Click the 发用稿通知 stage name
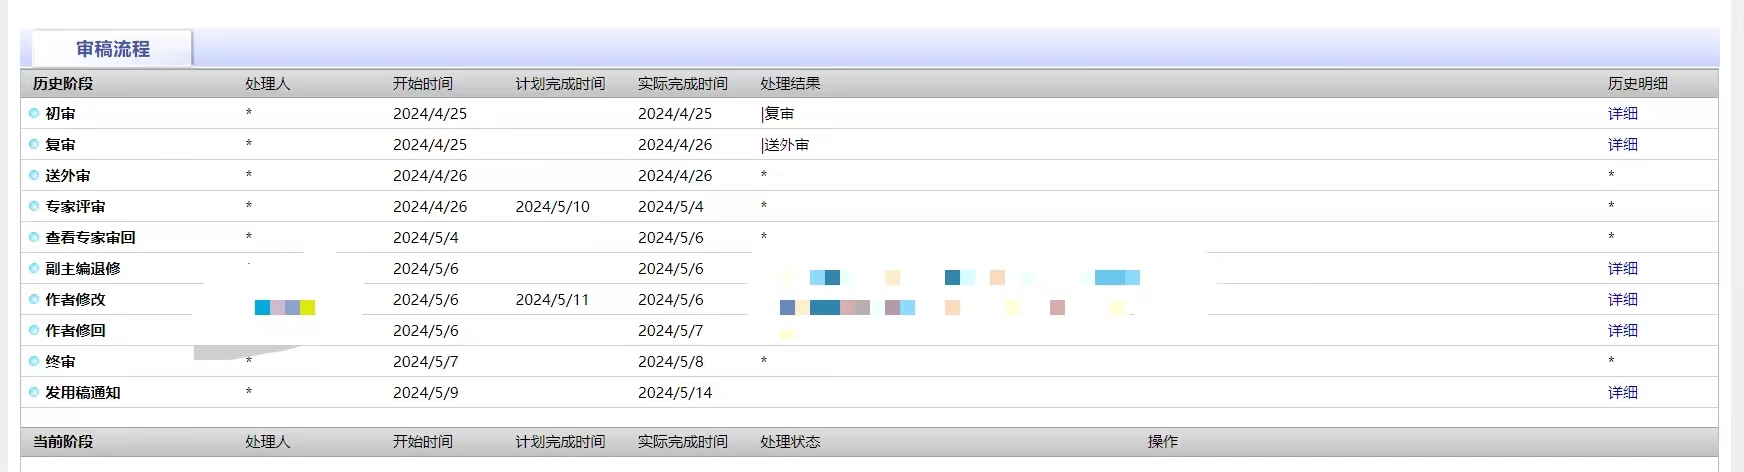This screenshot has height=472, width=1744. [x=83, y=393]
